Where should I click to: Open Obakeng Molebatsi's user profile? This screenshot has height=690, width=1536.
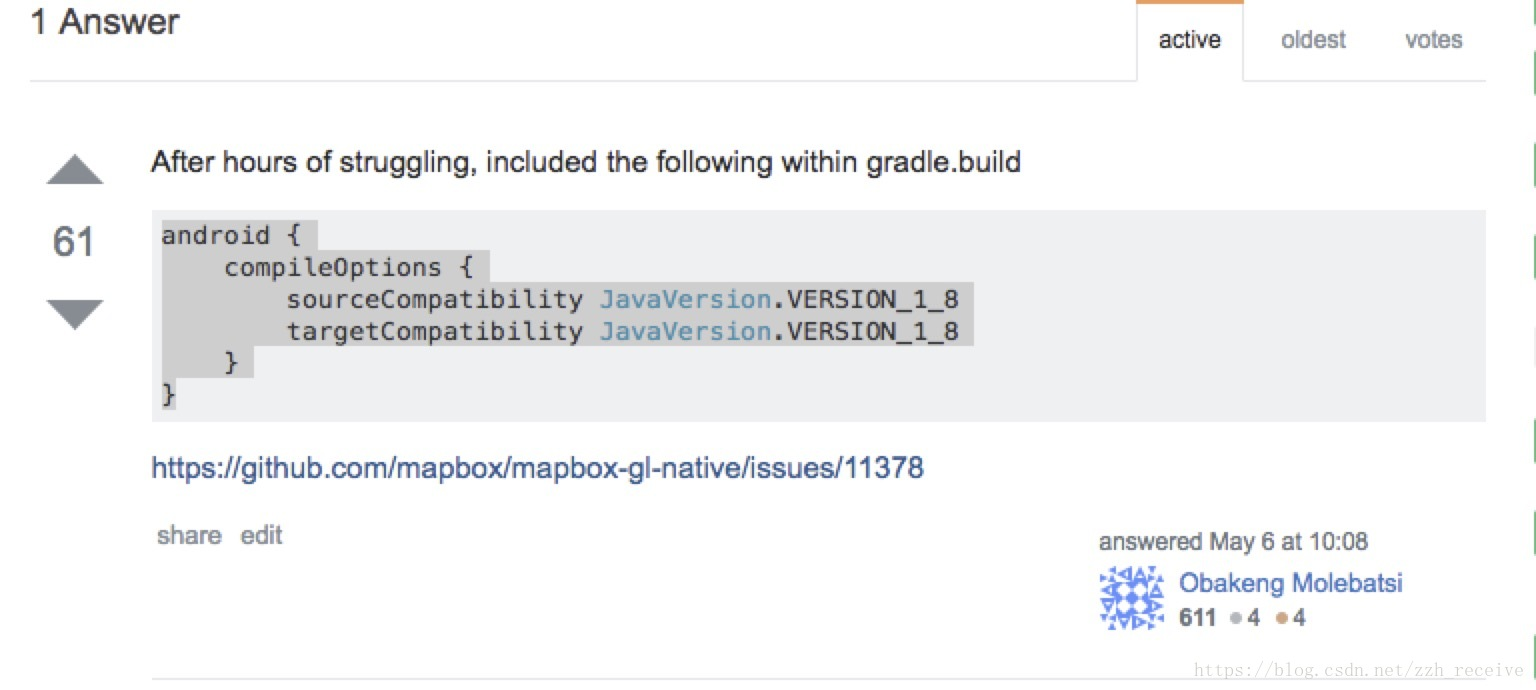(1290, 582)
